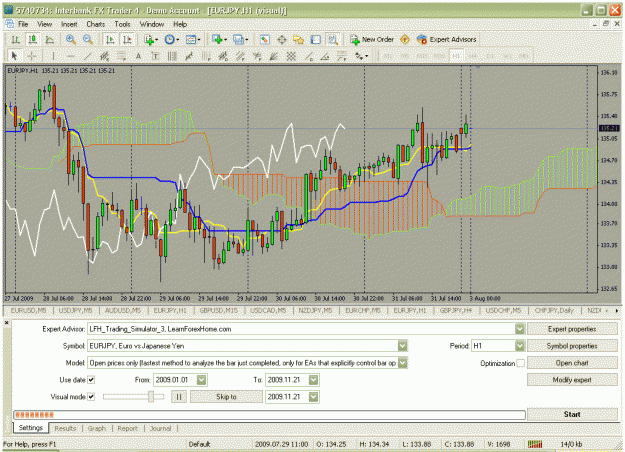Image resolution: width=625 pixels, height=452 pixels.
Task: Select the arrow cursor tool
Action: click(15, 56)
